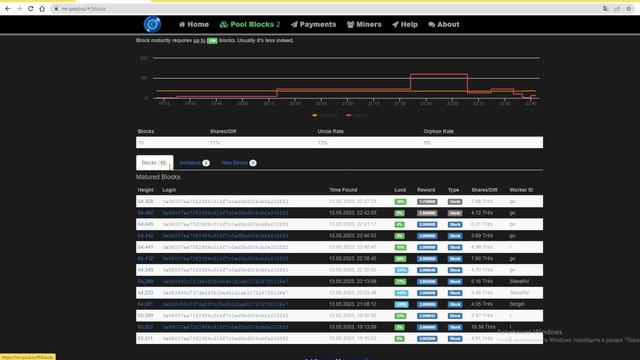Open block height 64,441
Image resolution: width=640 pixels, height=360 pixels.
[145, 247]
